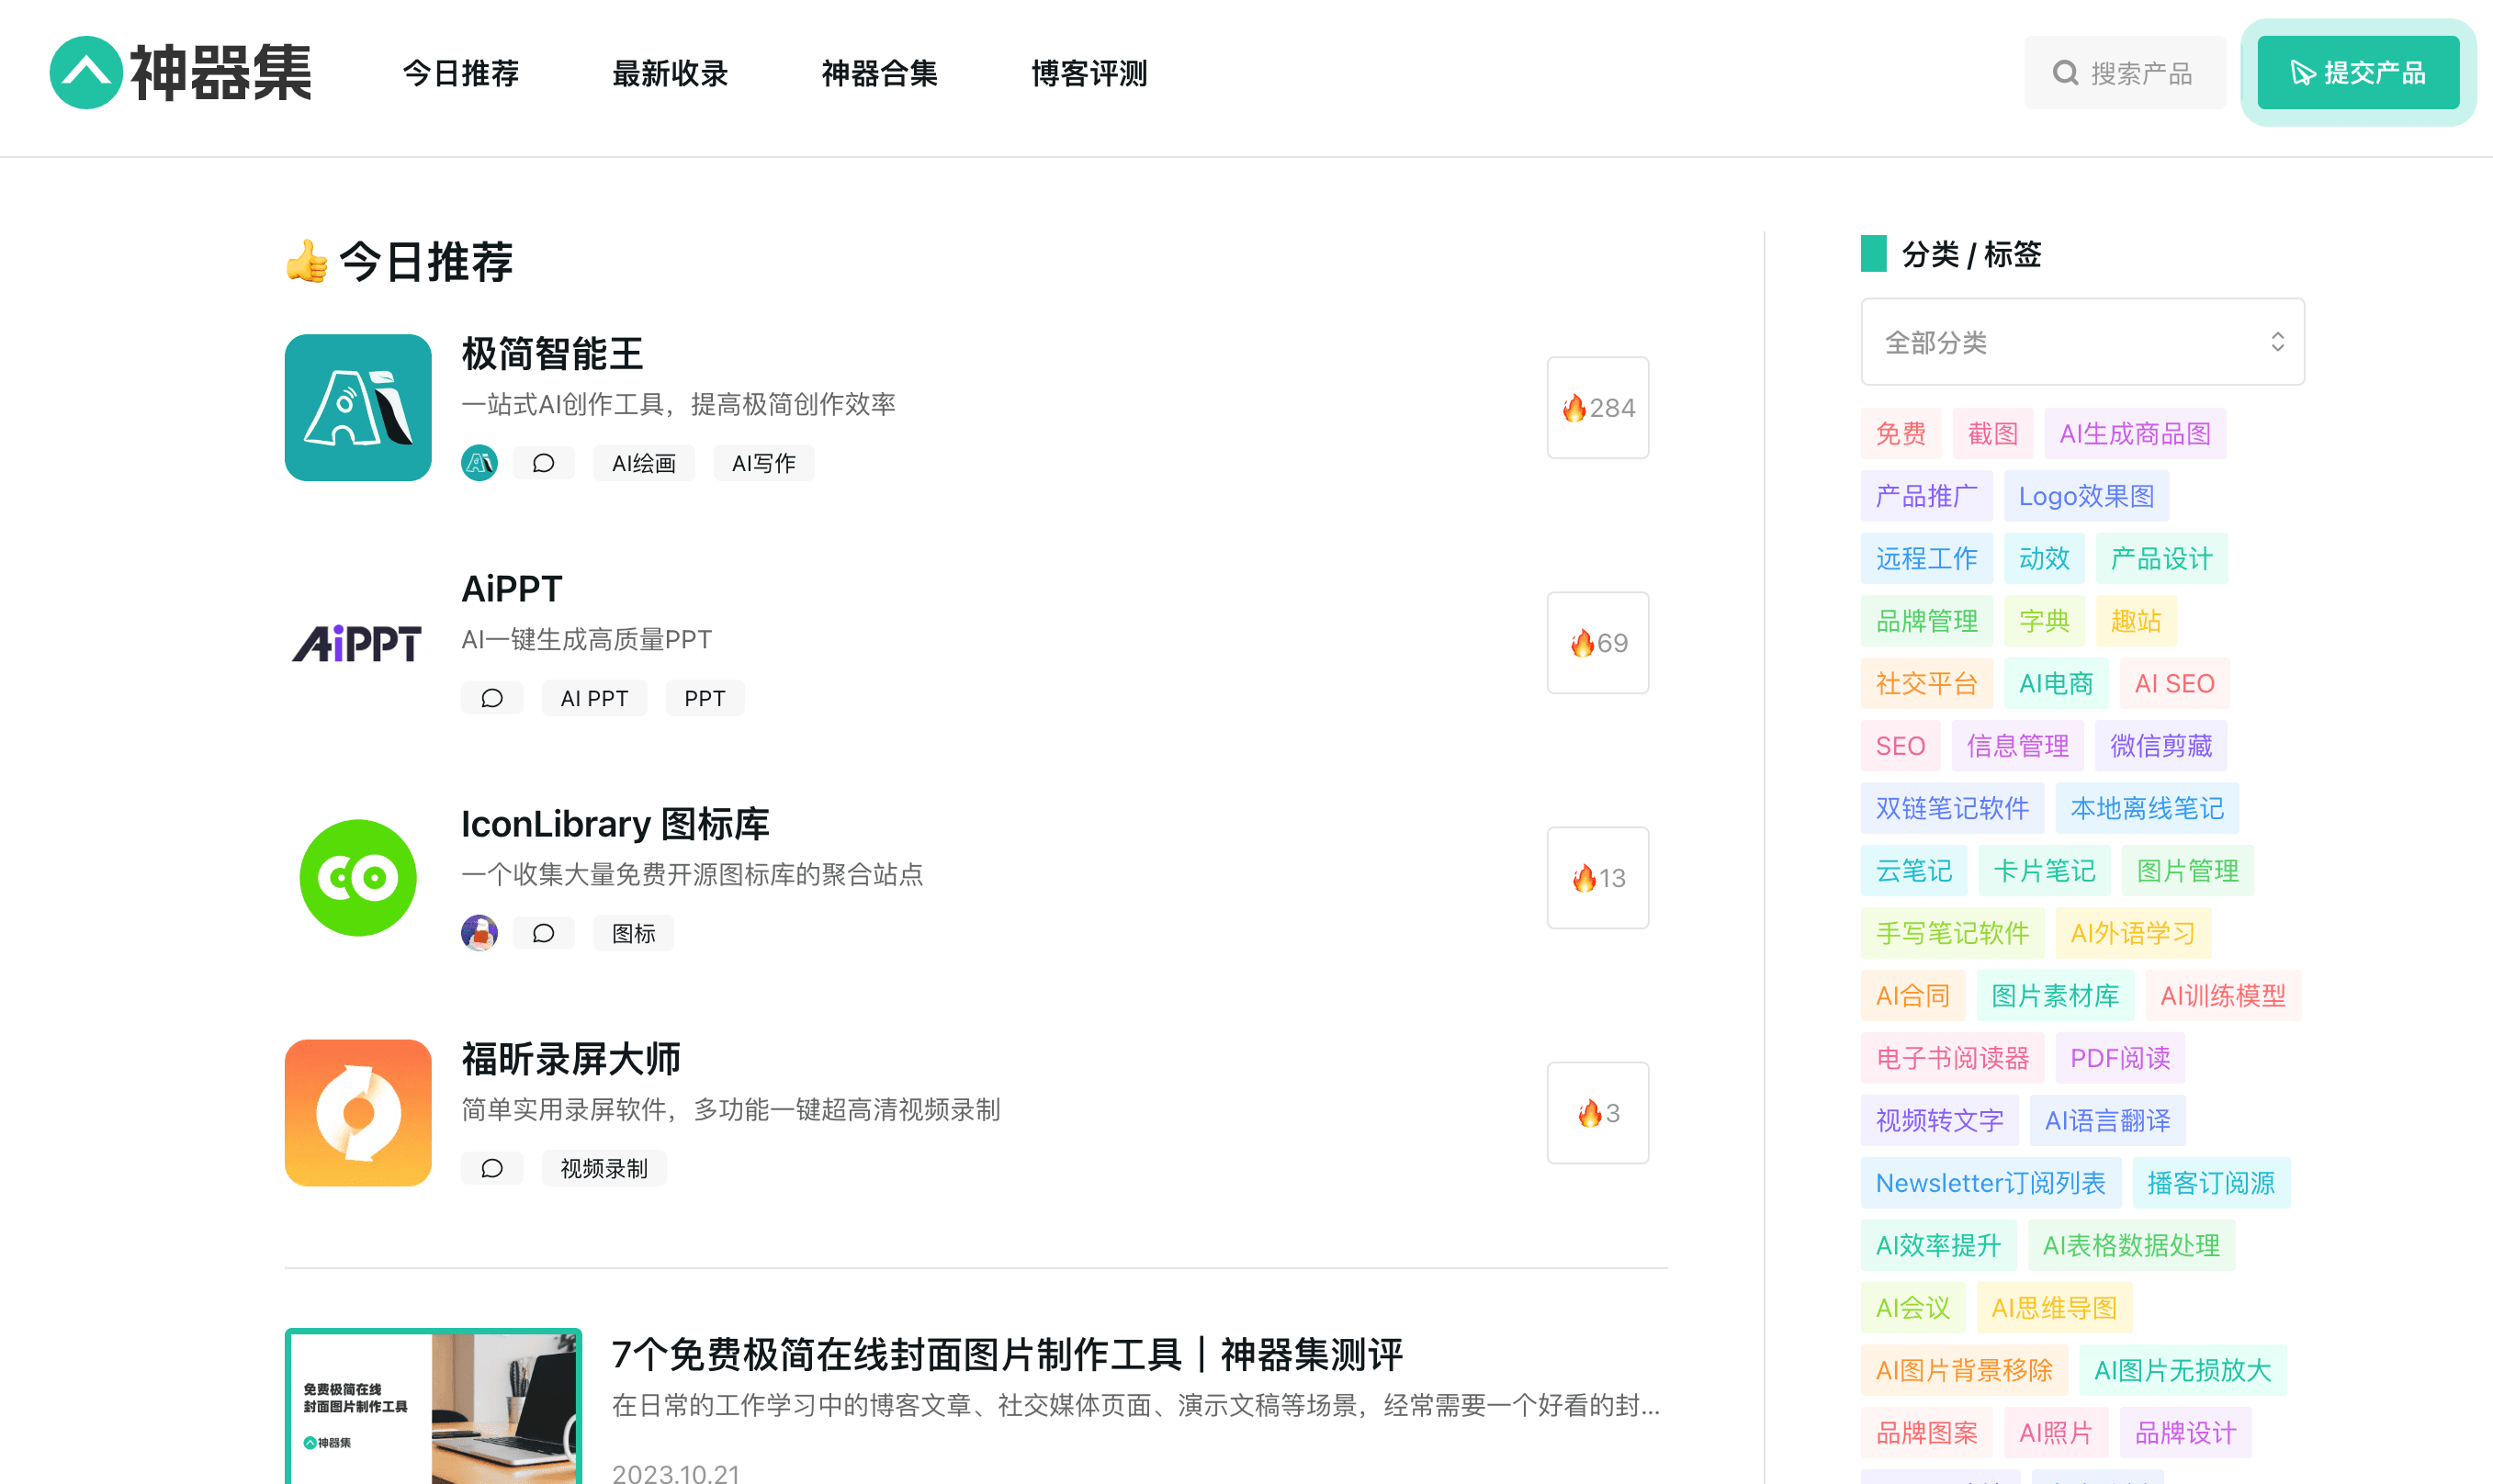Select the 视频录制 tag
Viewport: 2493px width, 1484px height.
click(x=604, y=1168)
